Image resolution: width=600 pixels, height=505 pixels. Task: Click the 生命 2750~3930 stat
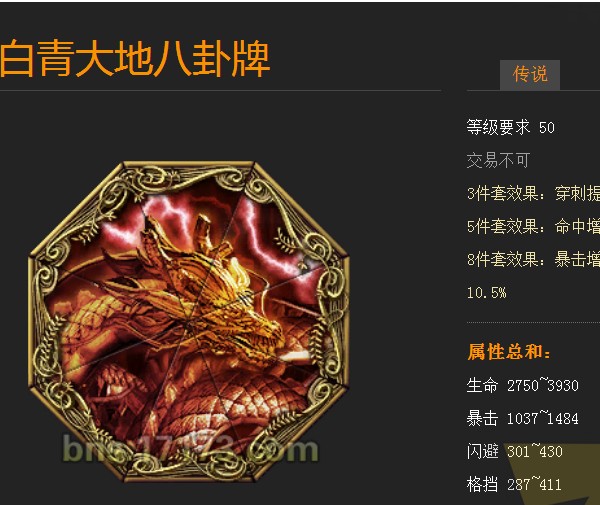522,385
